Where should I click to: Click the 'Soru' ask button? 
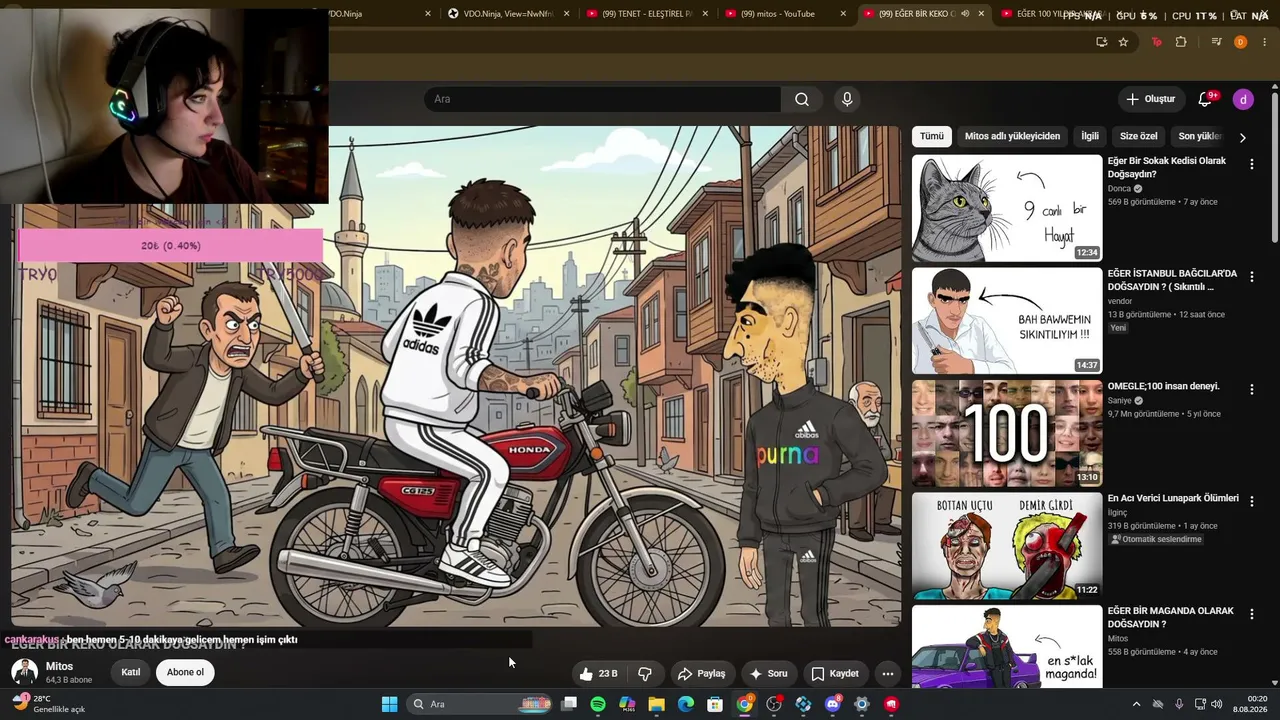click(x=768, y=674)
